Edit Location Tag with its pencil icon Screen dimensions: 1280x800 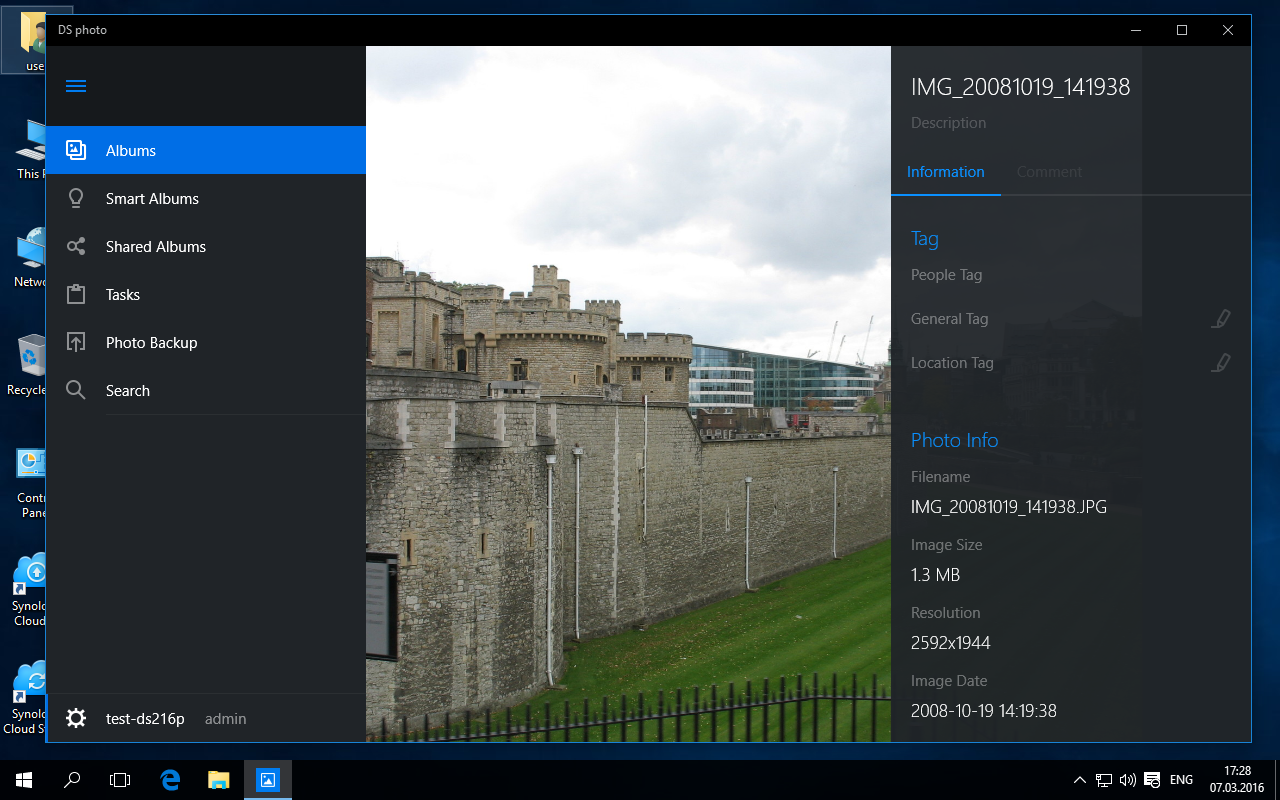(1221, 363)
